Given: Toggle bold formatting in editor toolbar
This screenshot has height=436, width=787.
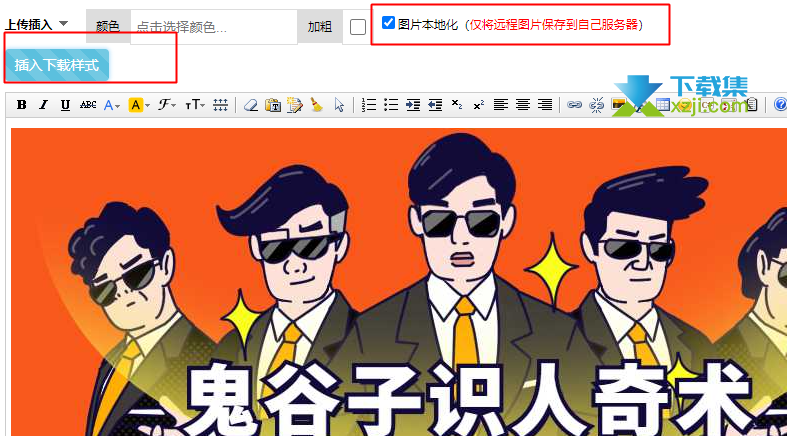Looking at the screenshot, I should [22, 105].
